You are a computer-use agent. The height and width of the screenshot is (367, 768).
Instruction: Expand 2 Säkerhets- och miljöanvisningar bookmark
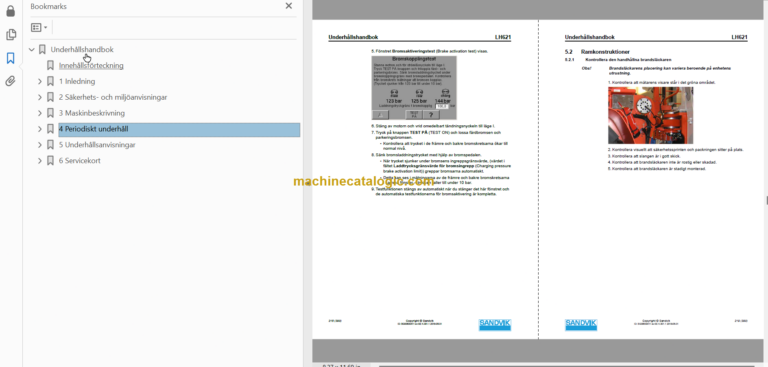click(x=40, y=98)
